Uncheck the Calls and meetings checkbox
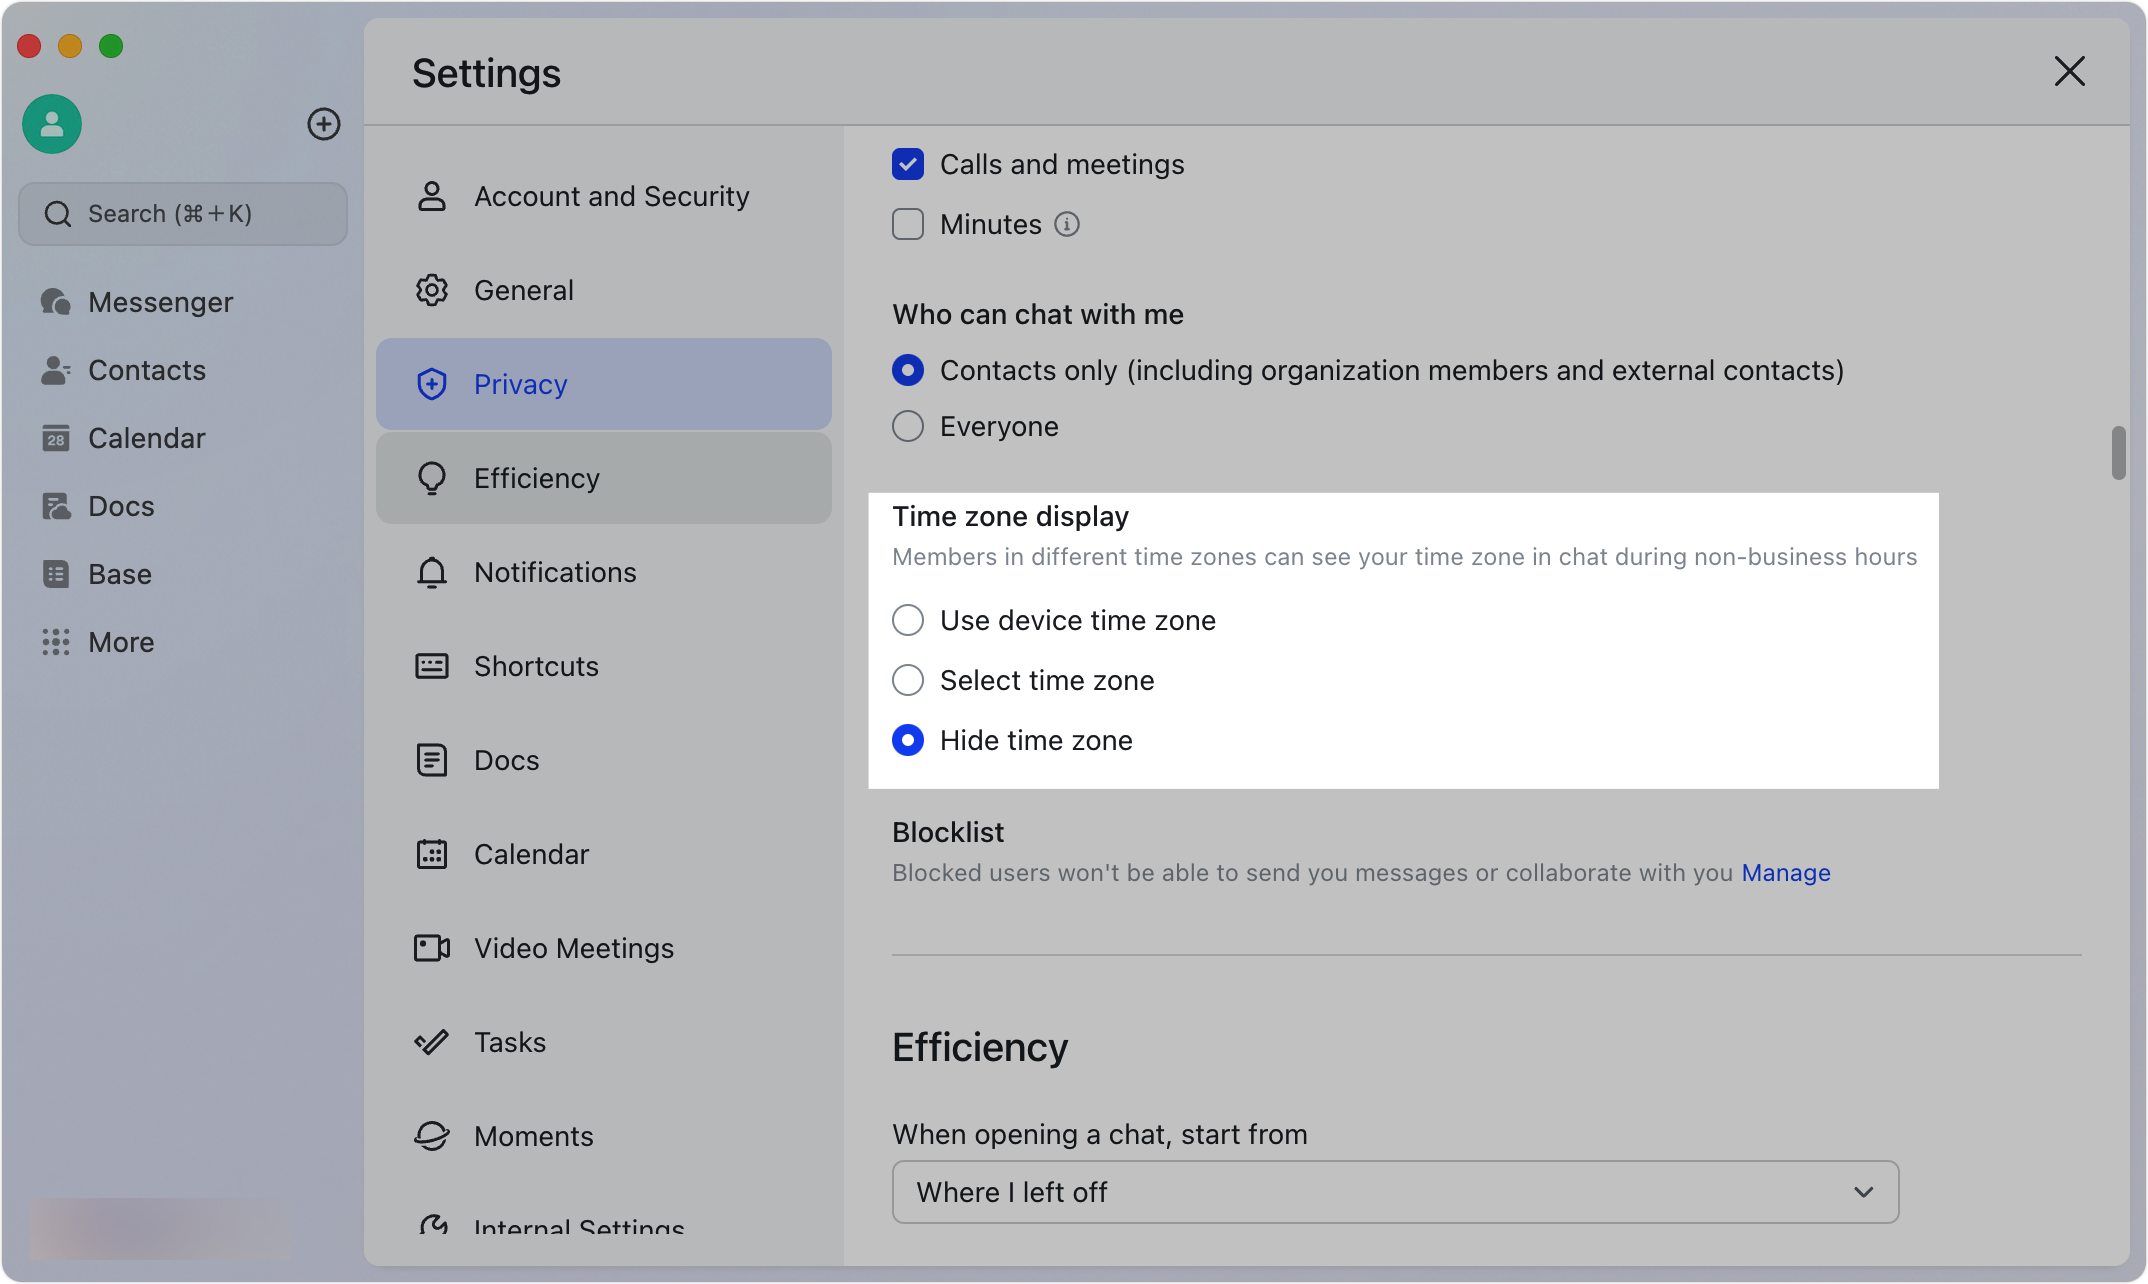This screenshot has height=1284, width=2148. (908, 164)
